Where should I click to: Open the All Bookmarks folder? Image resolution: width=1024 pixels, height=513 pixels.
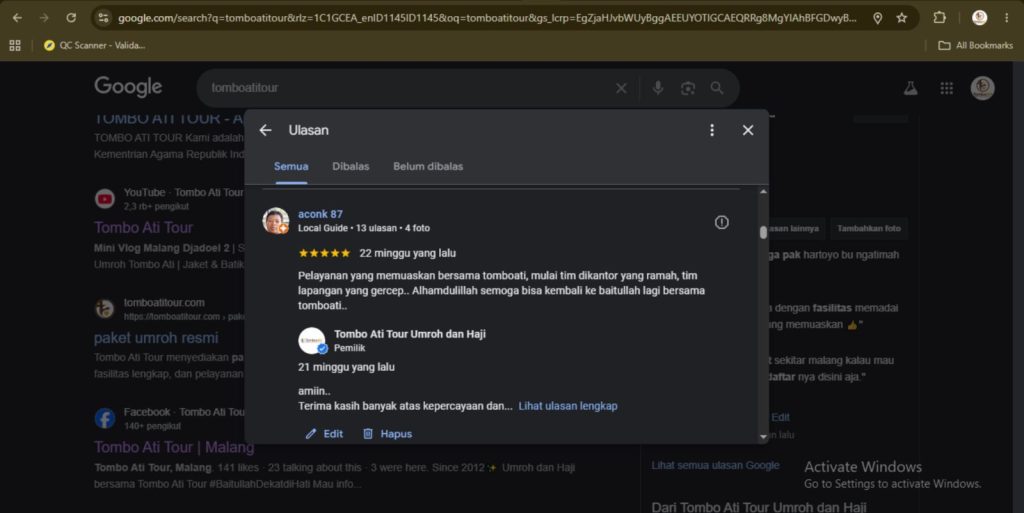click(x=975, y=45)
